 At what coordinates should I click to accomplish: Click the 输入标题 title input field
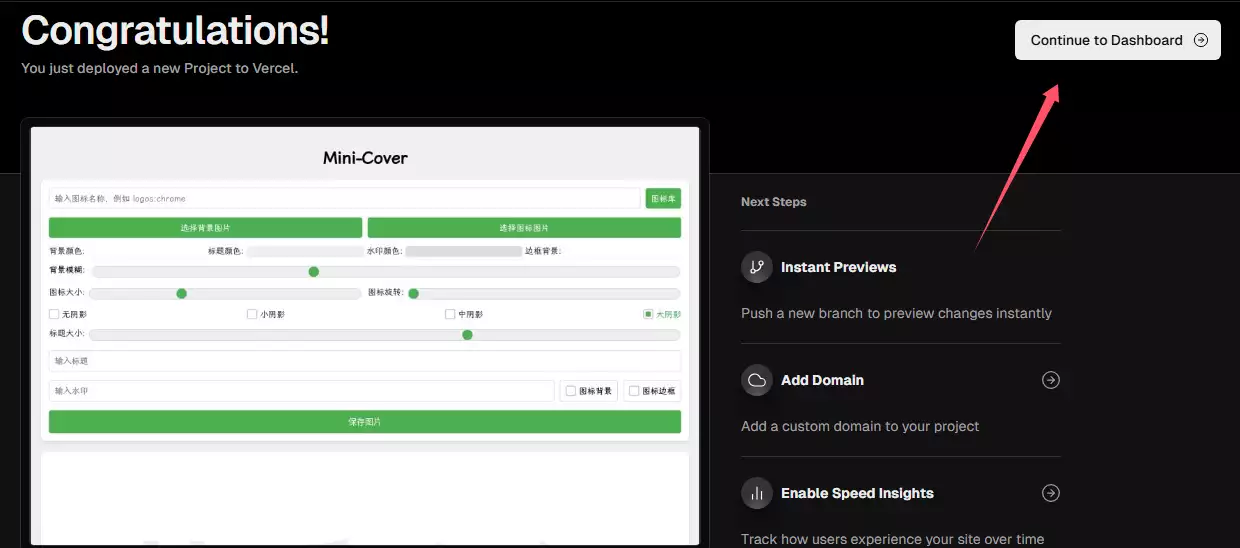coord(364,360)
